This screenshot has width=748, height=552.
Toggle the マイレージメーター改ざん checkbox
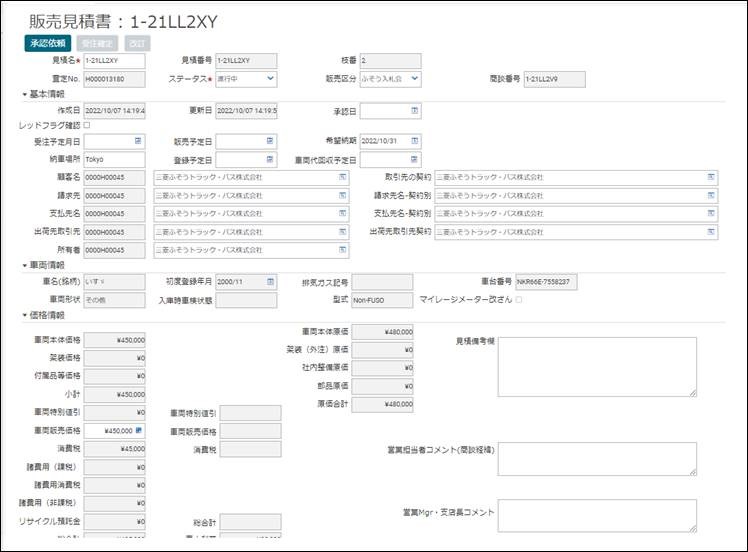518,300
